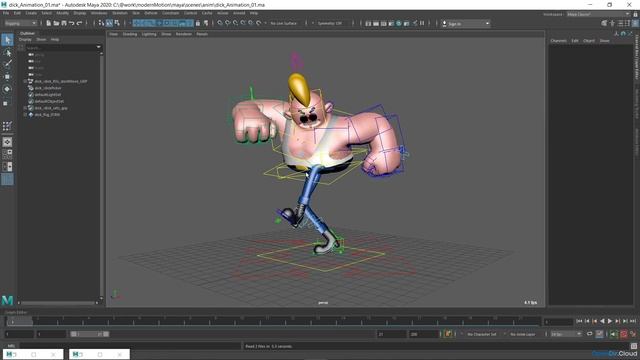Open the Workspace Maya Classic dropdown
This screenshot has height=360, width=640.
click(x=598, y=14)
